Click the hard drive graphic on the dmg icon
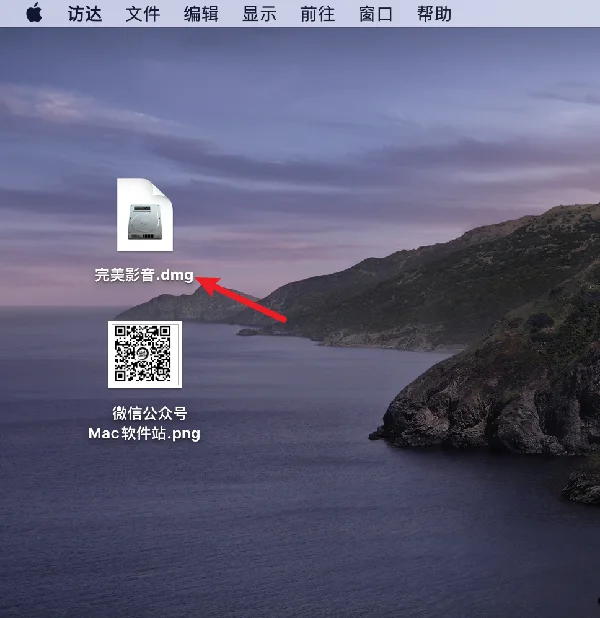 click(x=145, y=222)
